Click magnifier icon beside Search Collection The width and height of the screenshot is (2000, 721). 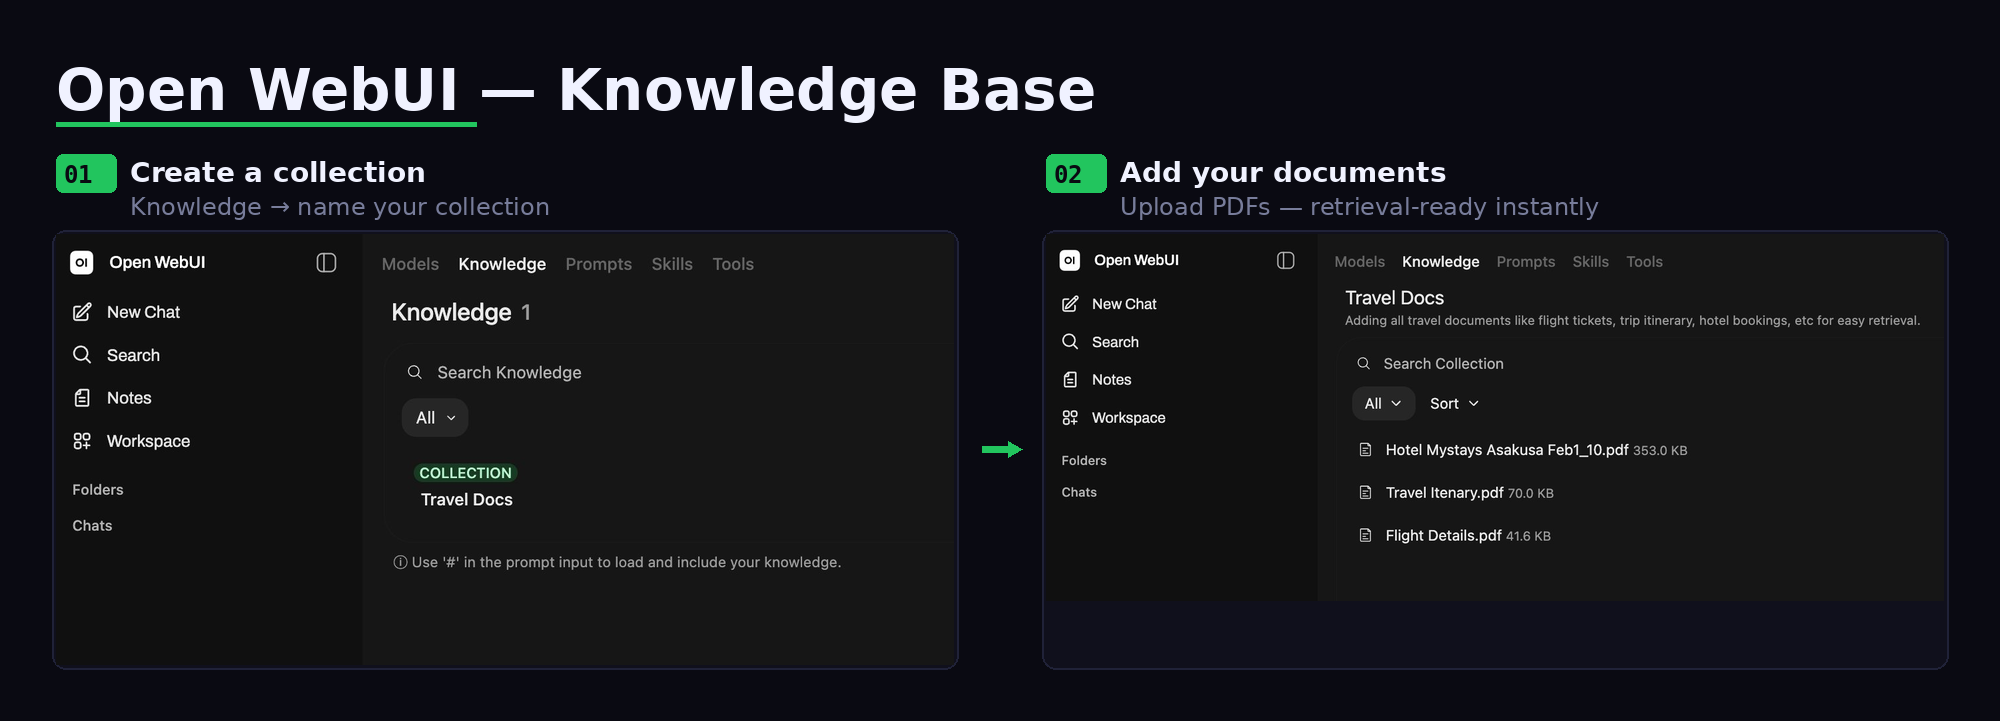pyautogui.click(x=1363, y=364)
